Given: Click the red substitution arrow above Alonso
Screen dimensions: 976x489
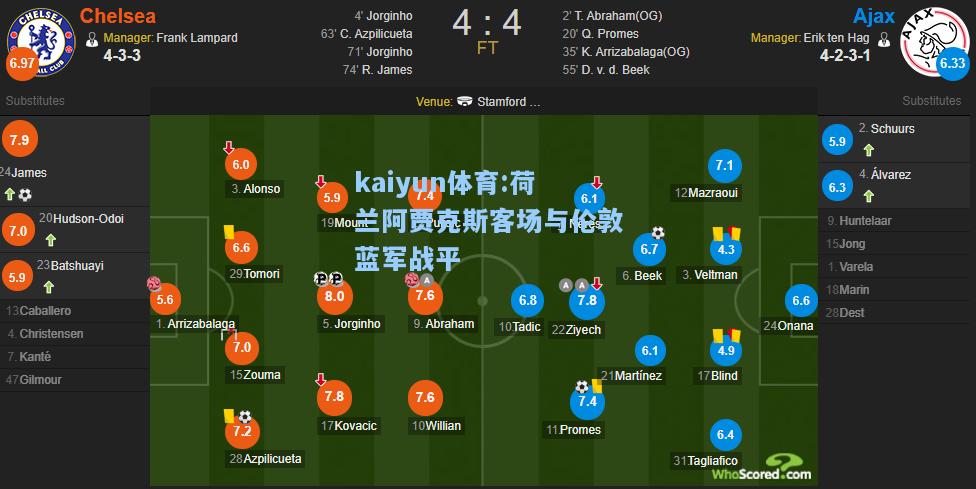Looking at the screenshot, I should pyautogui.click(x=228, y=148).
